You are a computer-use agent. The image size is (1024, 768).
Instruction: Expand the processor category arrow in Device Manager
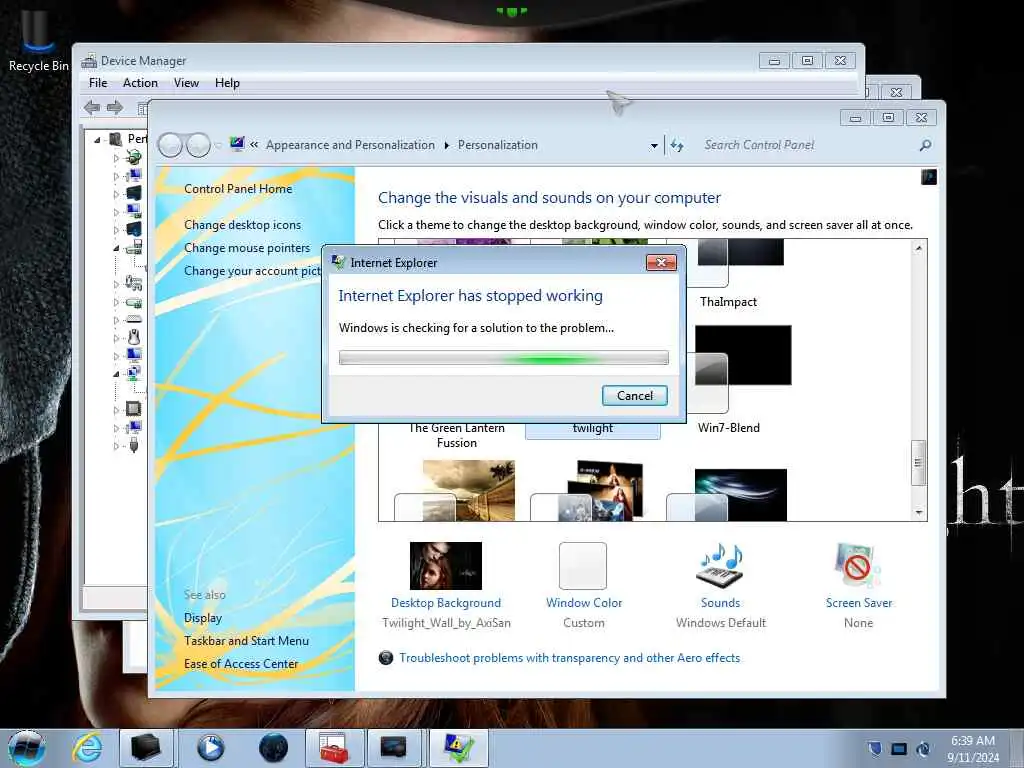[116, 409]
